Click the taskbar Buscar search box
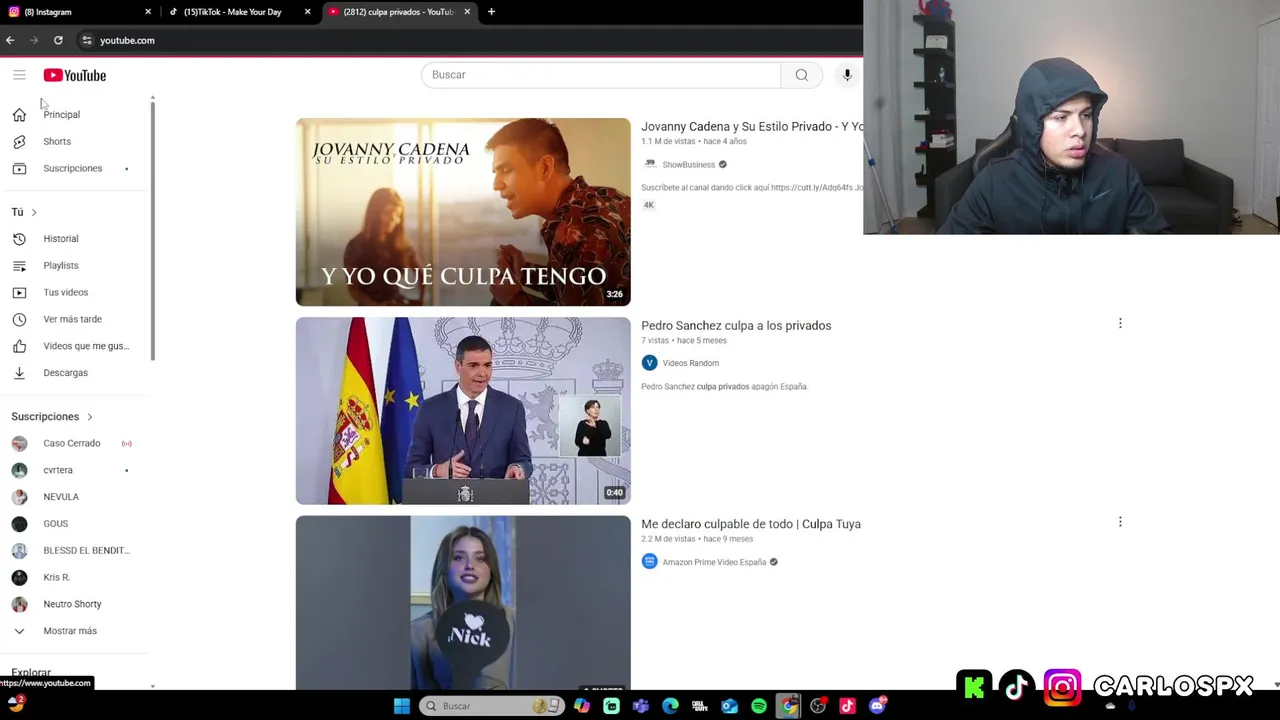 tap(491, 706)
